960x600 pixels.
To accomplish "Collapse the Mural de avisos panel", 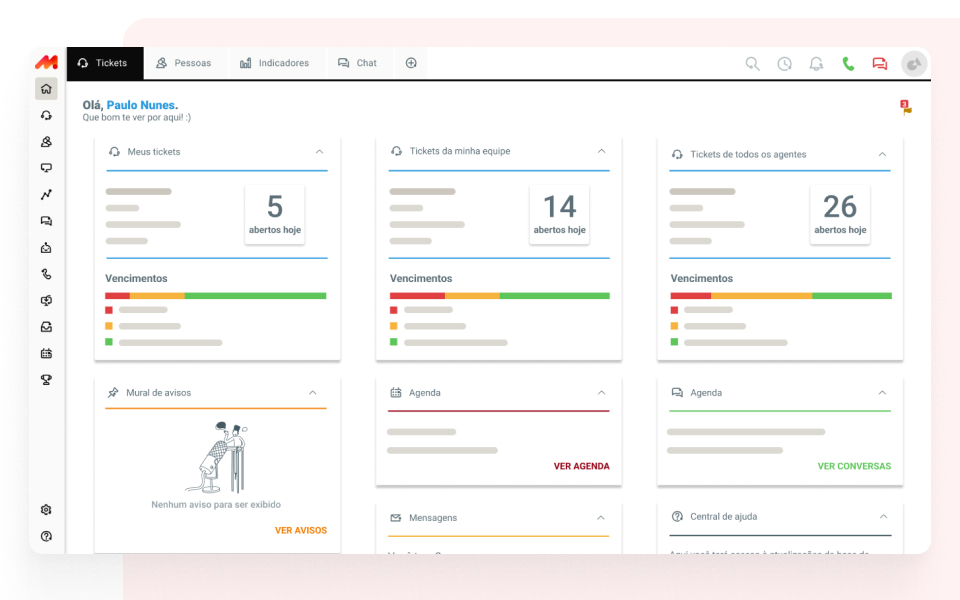I will tap(313, 393).
